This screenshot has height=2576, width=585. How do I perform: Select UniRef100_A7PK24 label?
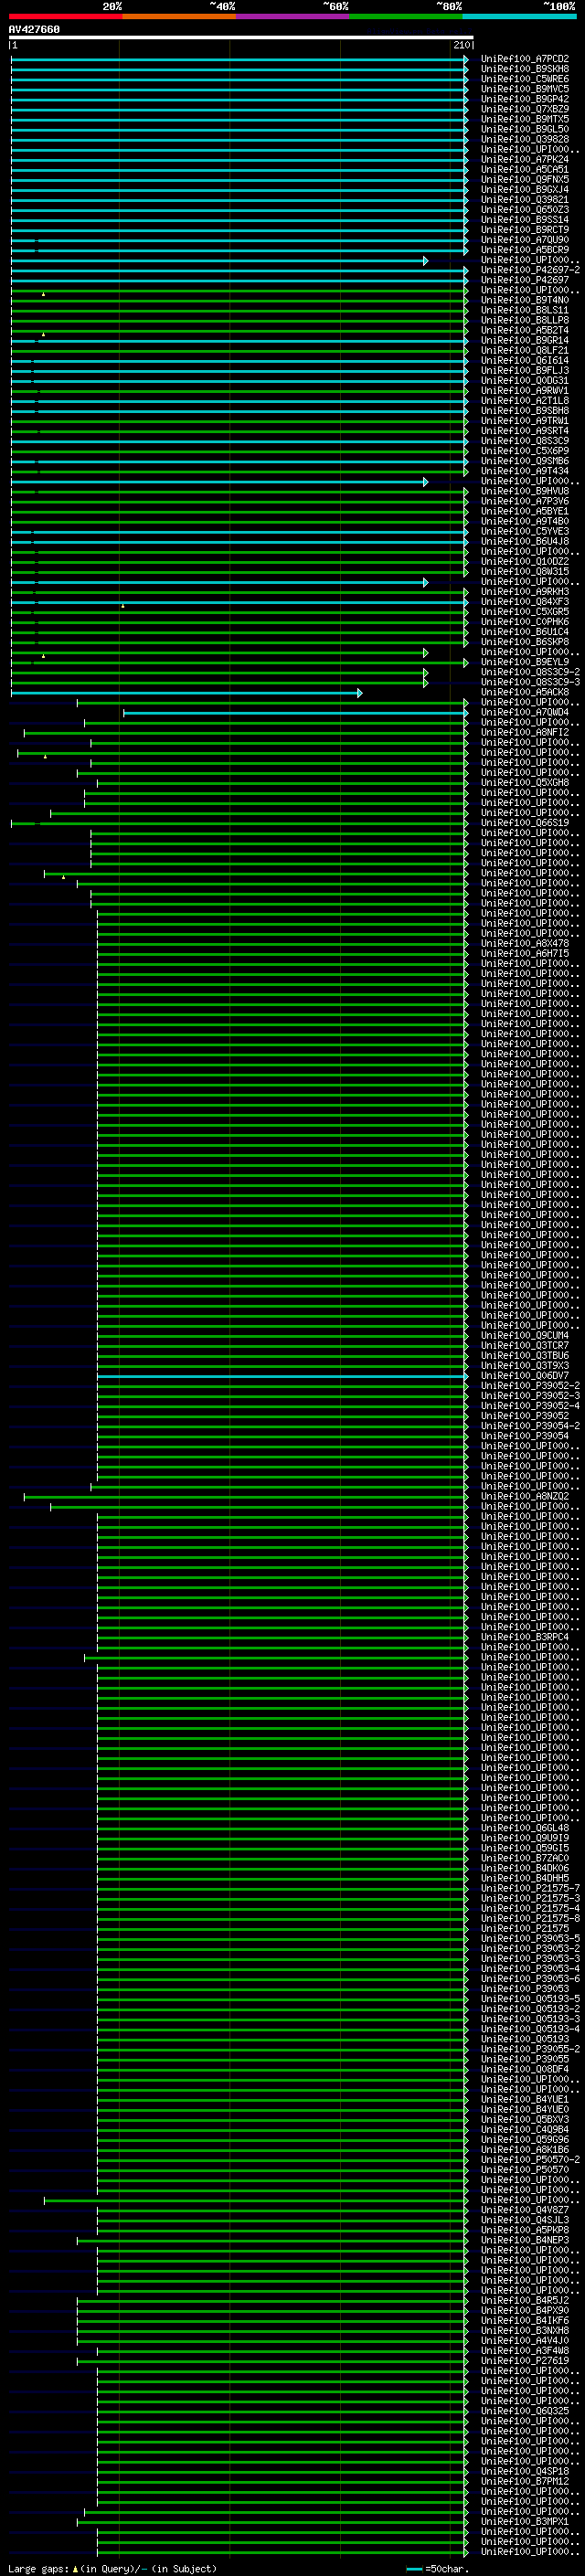click(x=525, y=159)
